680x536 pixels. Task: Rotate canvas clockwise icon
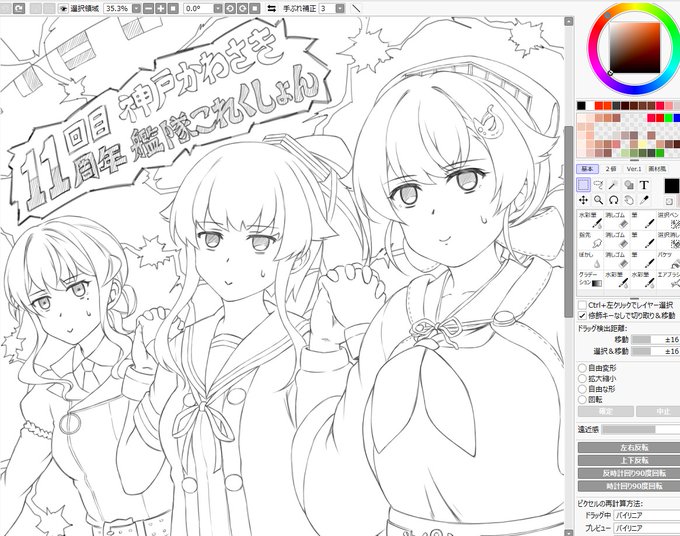(x=242, y=8)
